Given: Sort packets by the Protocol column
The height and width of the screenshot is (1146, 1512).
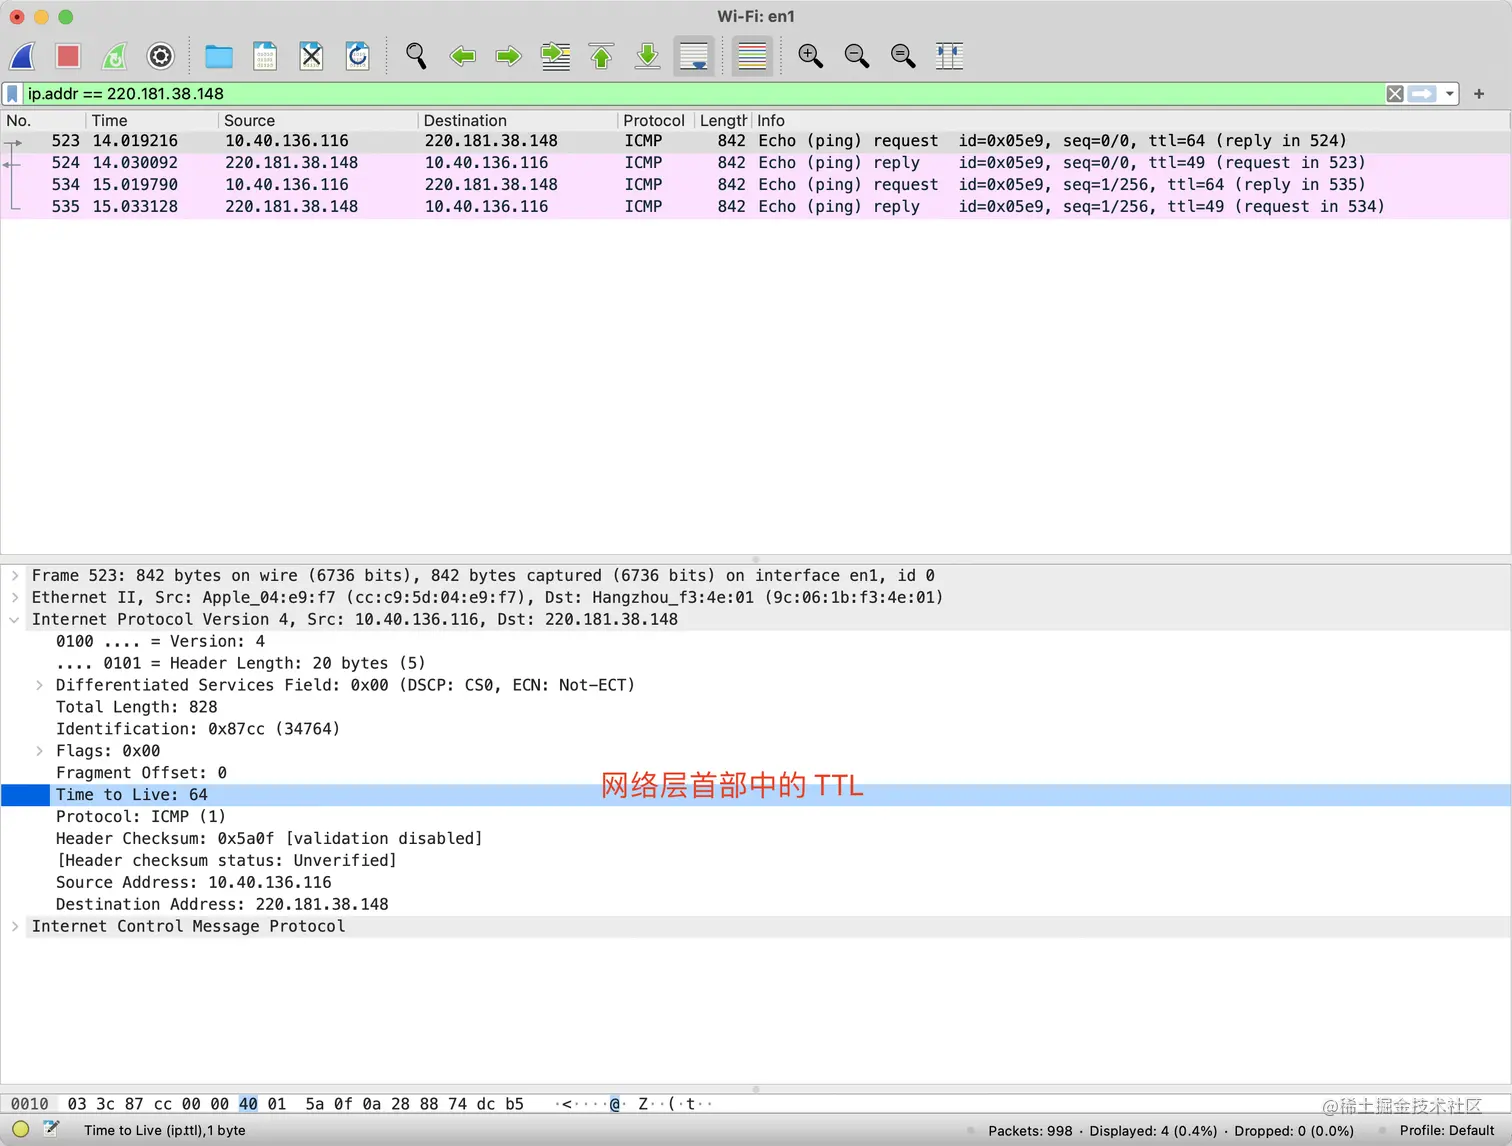Looking at the screenshot, I should [x=656, y=120].
